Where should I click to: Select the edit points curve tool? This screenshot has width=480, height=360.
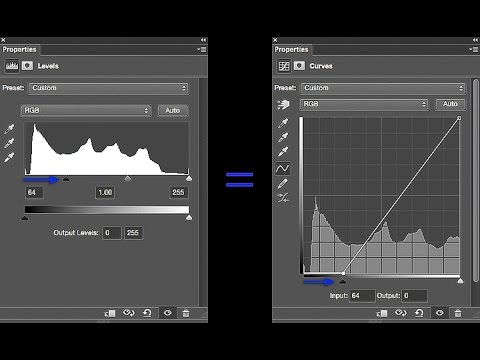[x=283, y=168]
